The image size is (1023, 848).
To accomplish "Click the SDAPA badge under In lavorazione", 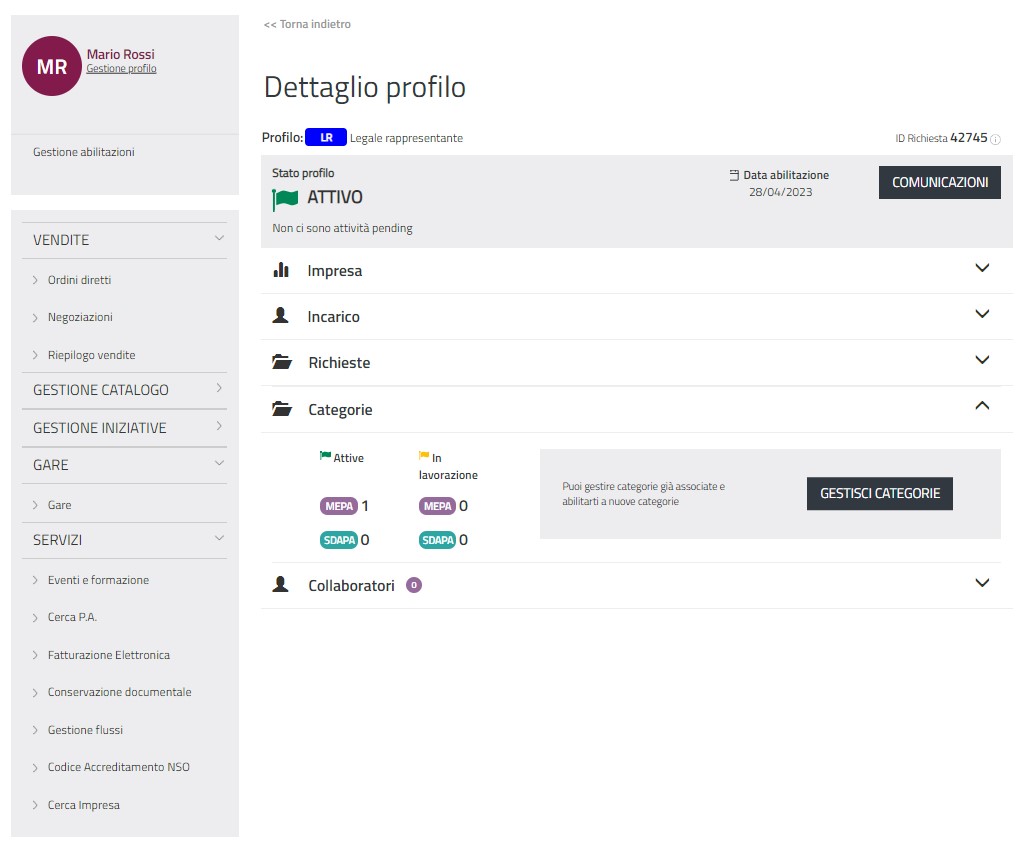I will tap(437, 540).
